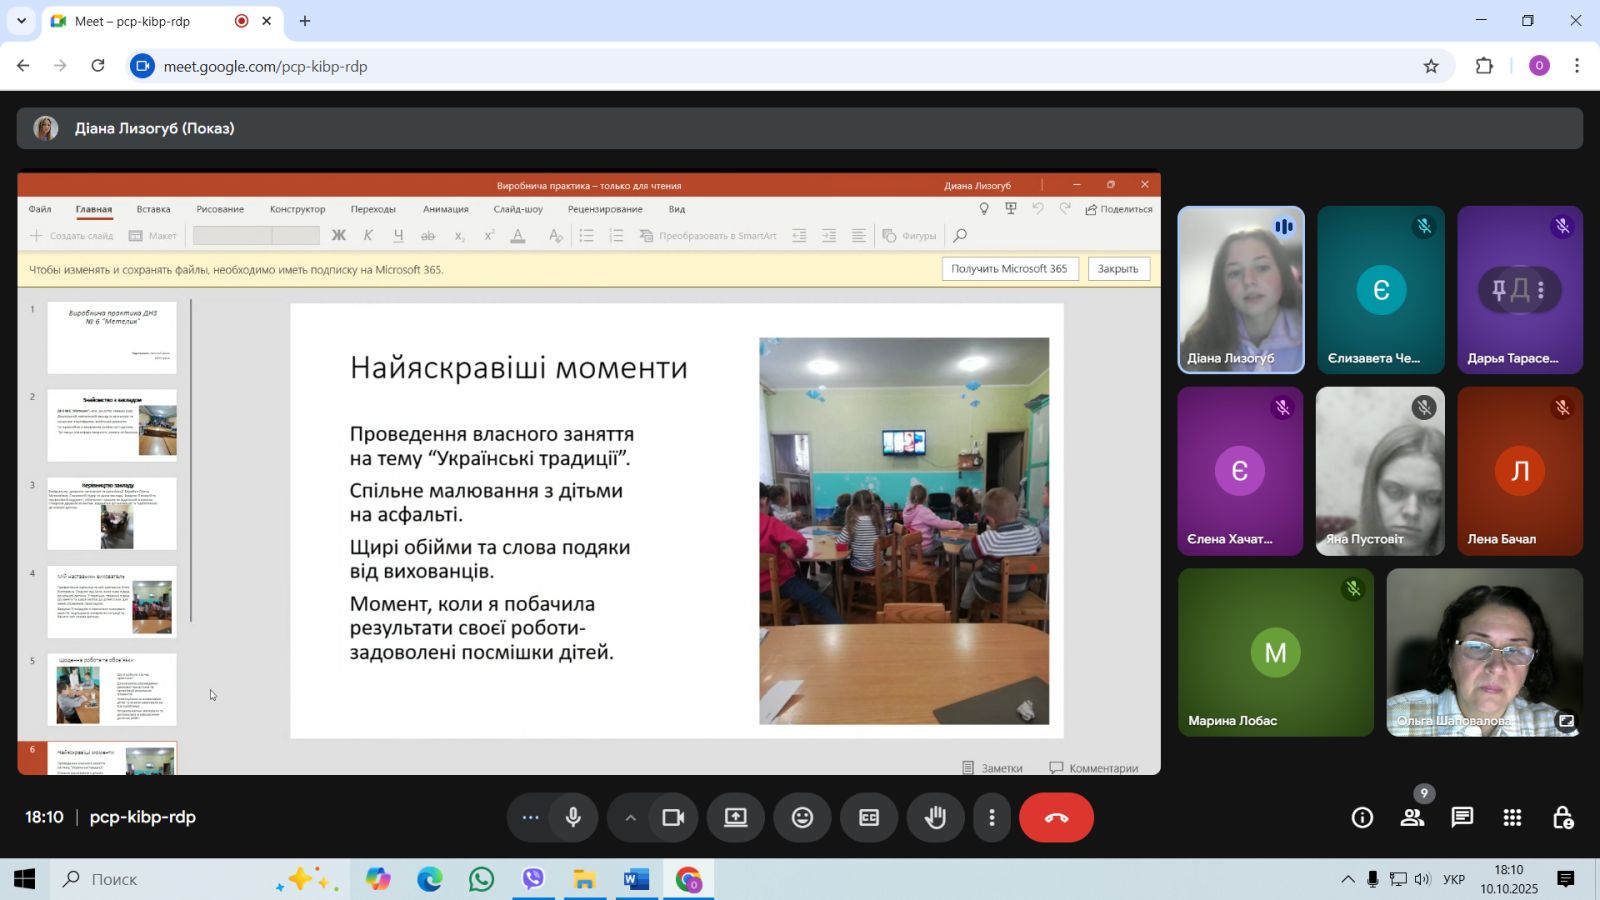
Task: Expand audio and video settings arrow
Action: click(630, 818)
